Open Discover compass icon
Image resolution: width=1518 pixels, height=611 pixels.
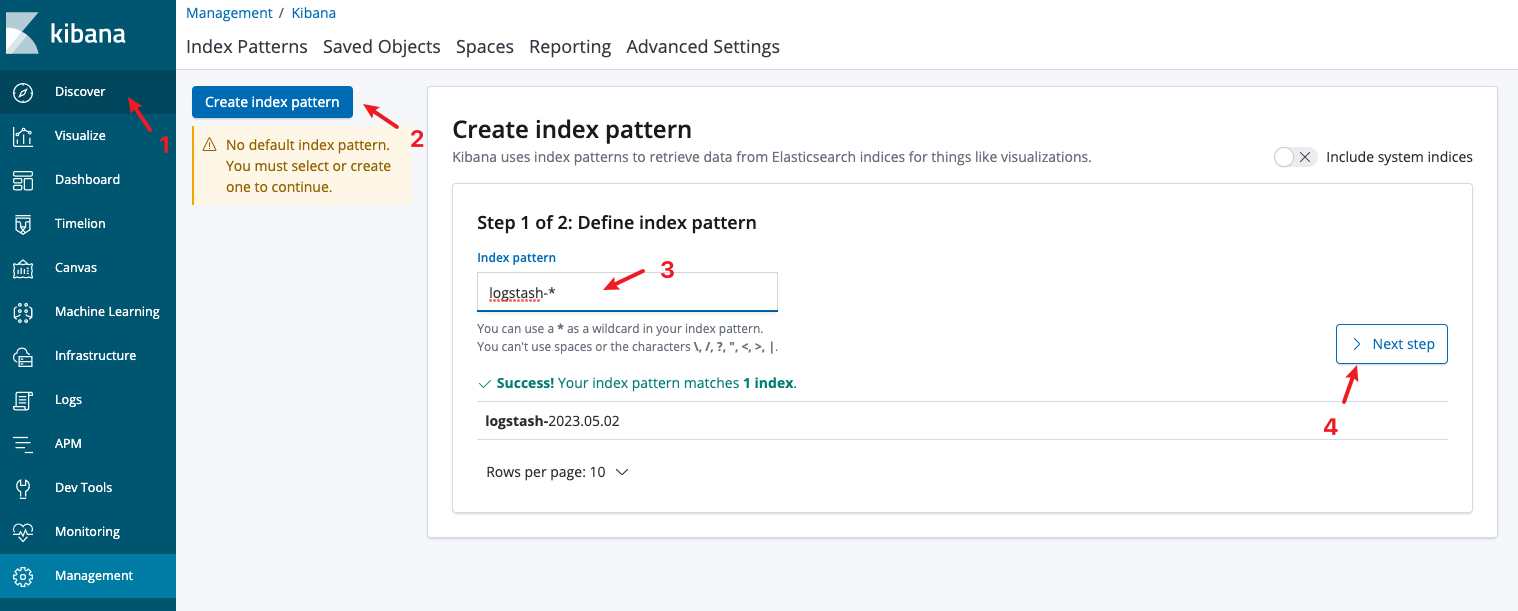(23, 92)
